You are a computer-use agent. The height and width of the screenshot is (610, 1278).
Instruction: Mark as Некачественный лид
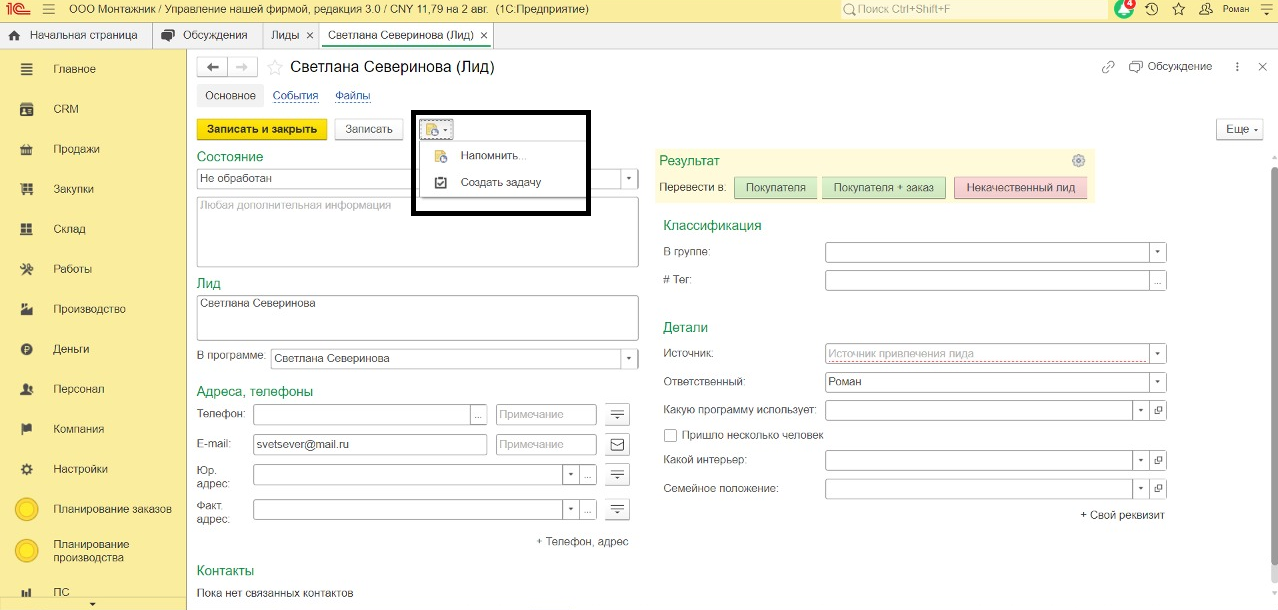tap(1021, 188)
